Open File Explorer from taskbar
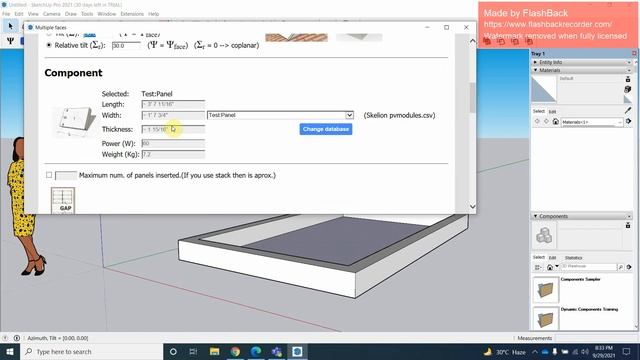Viewport: 640px width, 360px height. [214, 351]
